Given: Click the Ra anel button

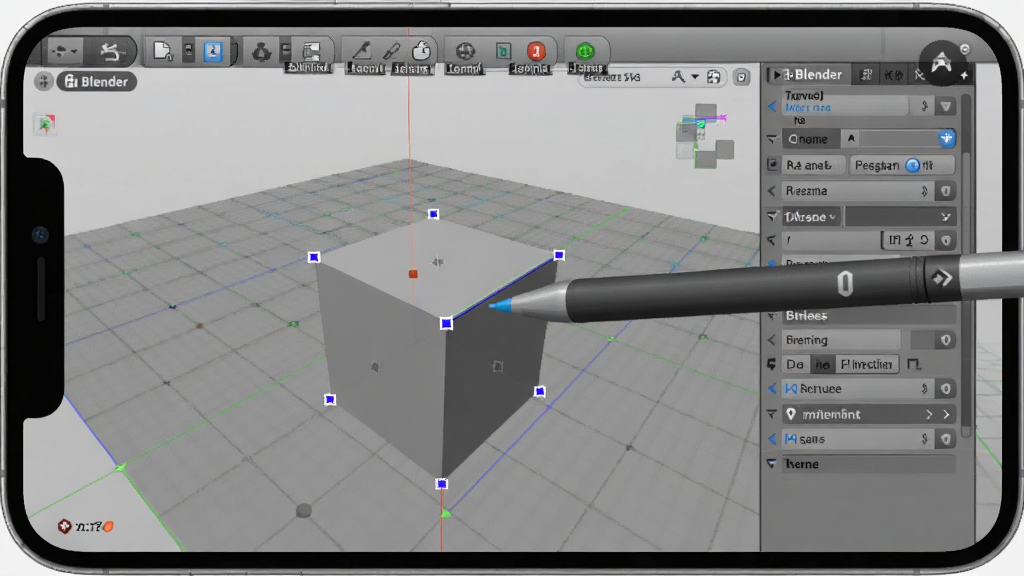Looking at the screenshot, I should point(814,165).
